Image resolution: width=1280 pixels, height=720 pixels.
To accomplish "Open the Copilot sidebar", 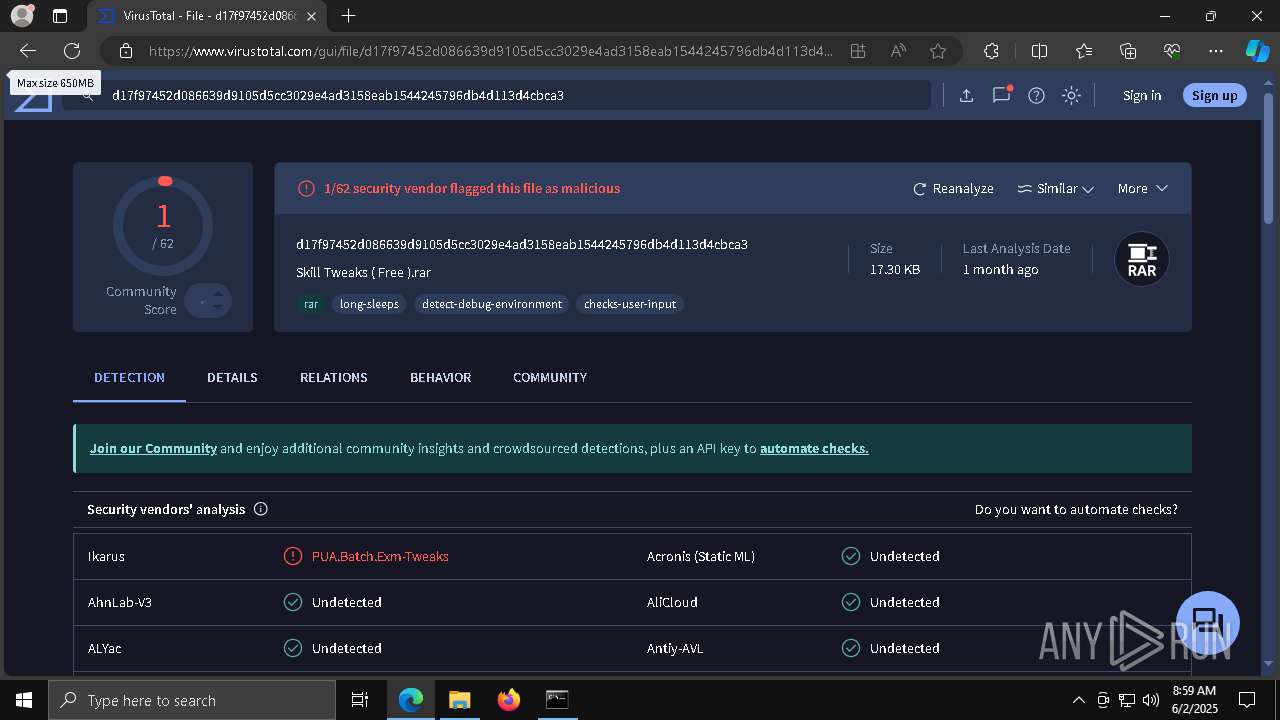I will click(x=1257, y=51).
